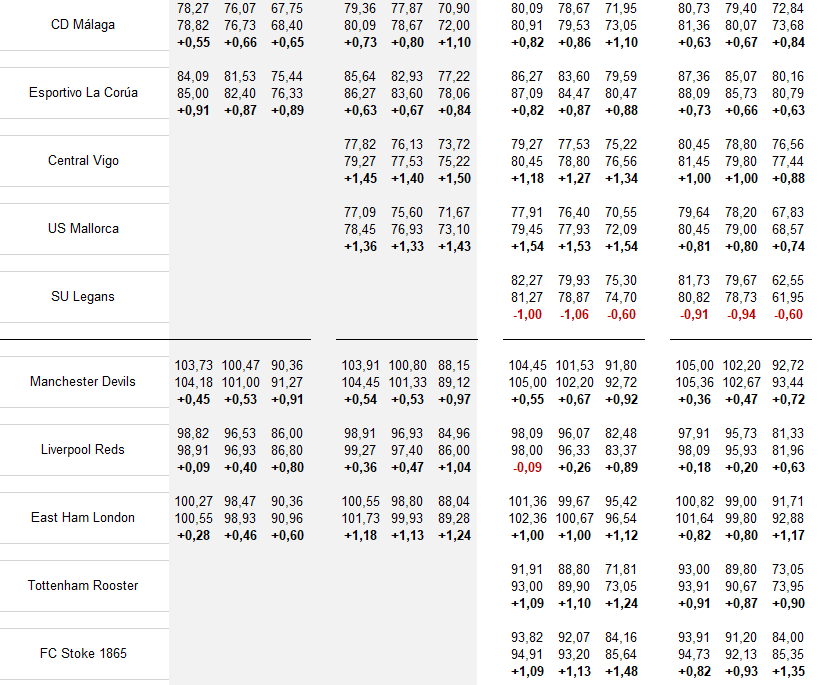This screenshot has height=685, width=819.
Task: Select the CD Málaga team row label
Action: [83, 25]
